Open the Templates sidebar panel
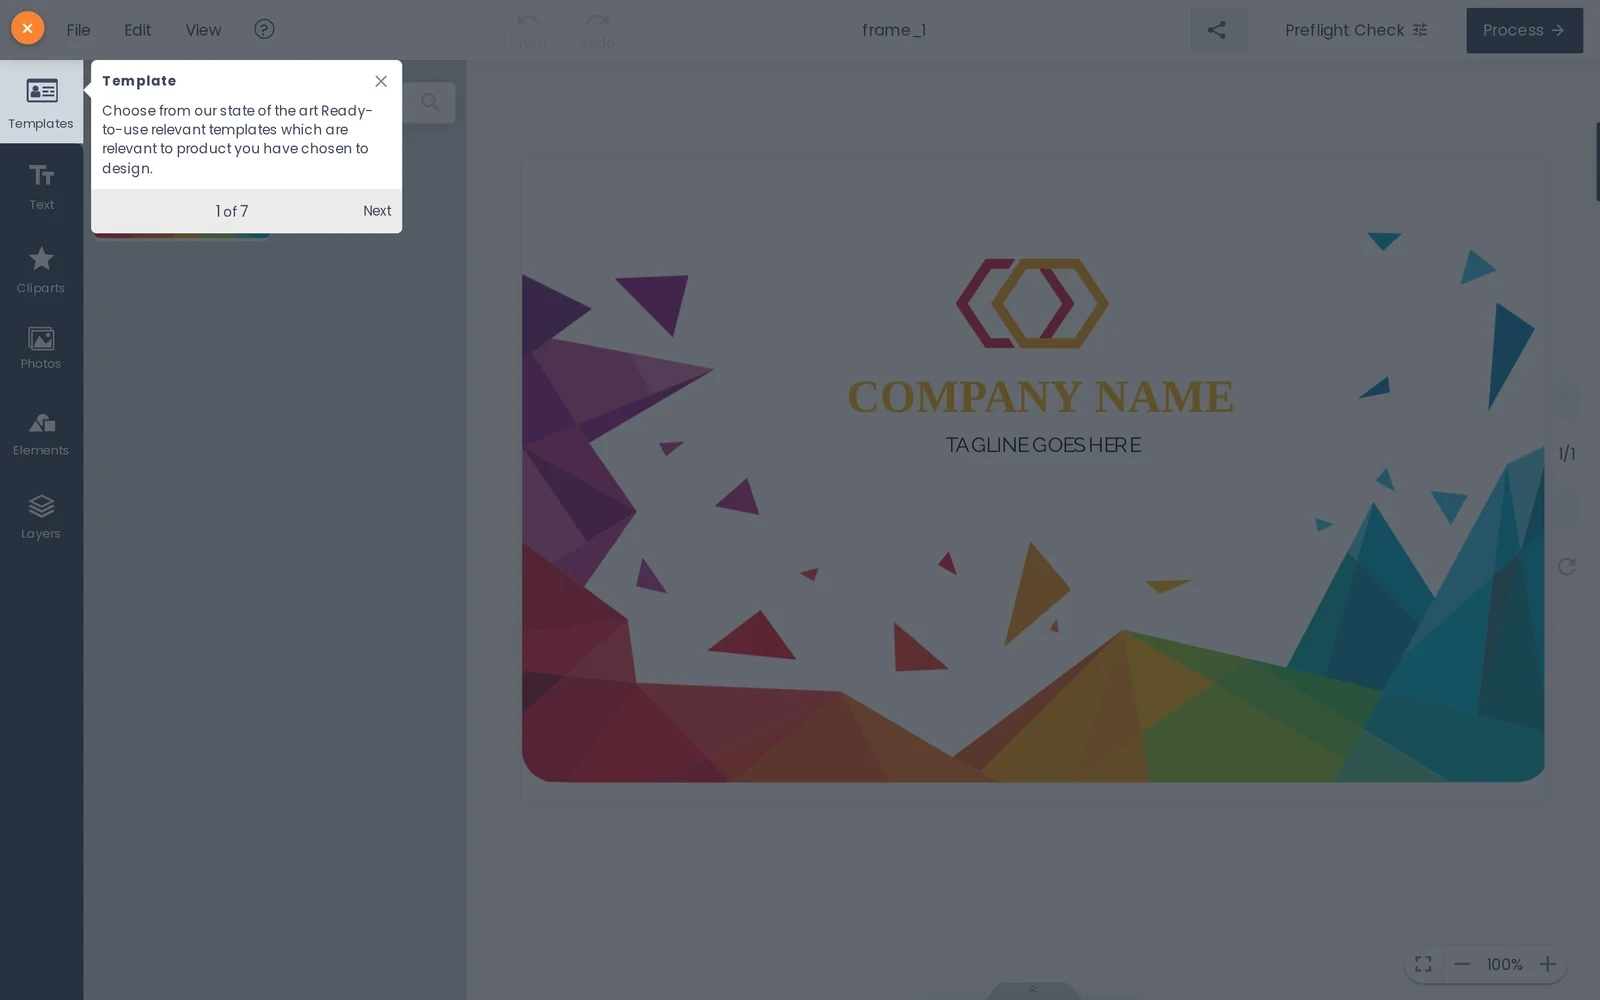This screenshot has height=1000, width=1600. 41,102
